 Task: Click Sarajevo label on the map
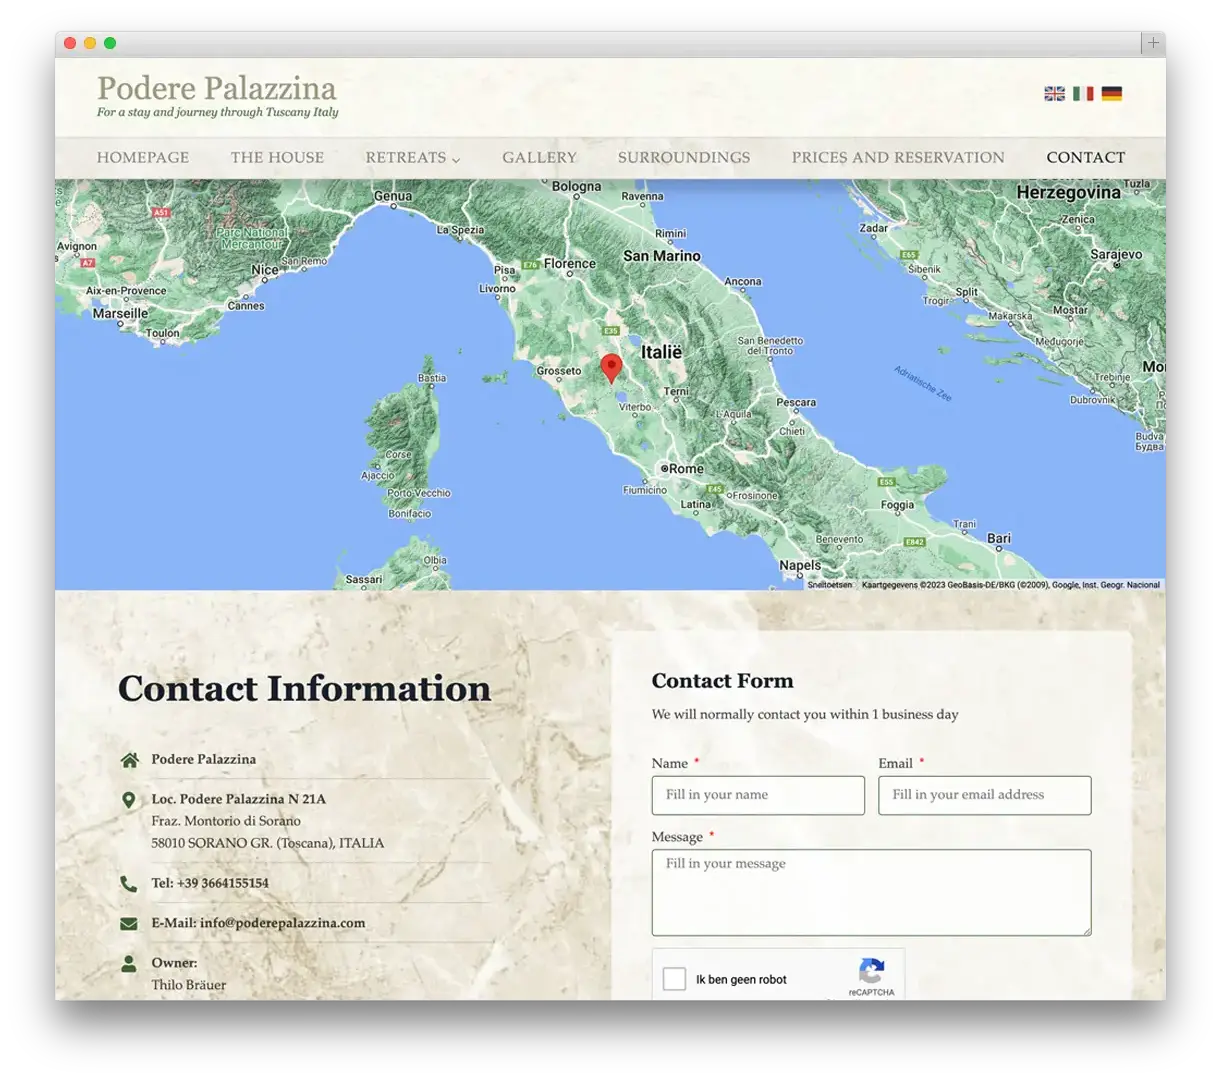coord(1116,255)
